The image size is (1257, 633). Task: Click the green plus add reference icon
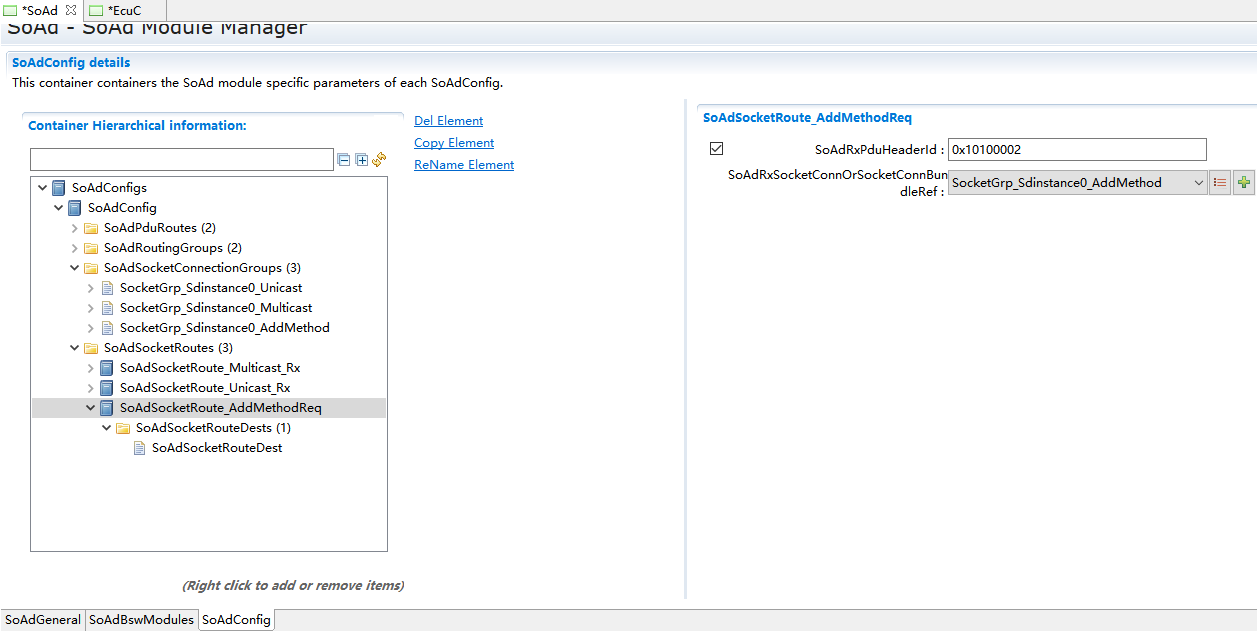click(1243, 183)
